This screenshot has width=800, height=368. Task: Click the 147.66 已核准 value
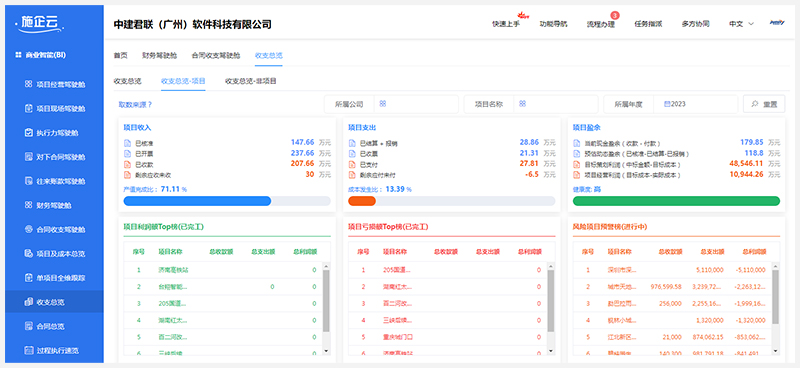303,142
